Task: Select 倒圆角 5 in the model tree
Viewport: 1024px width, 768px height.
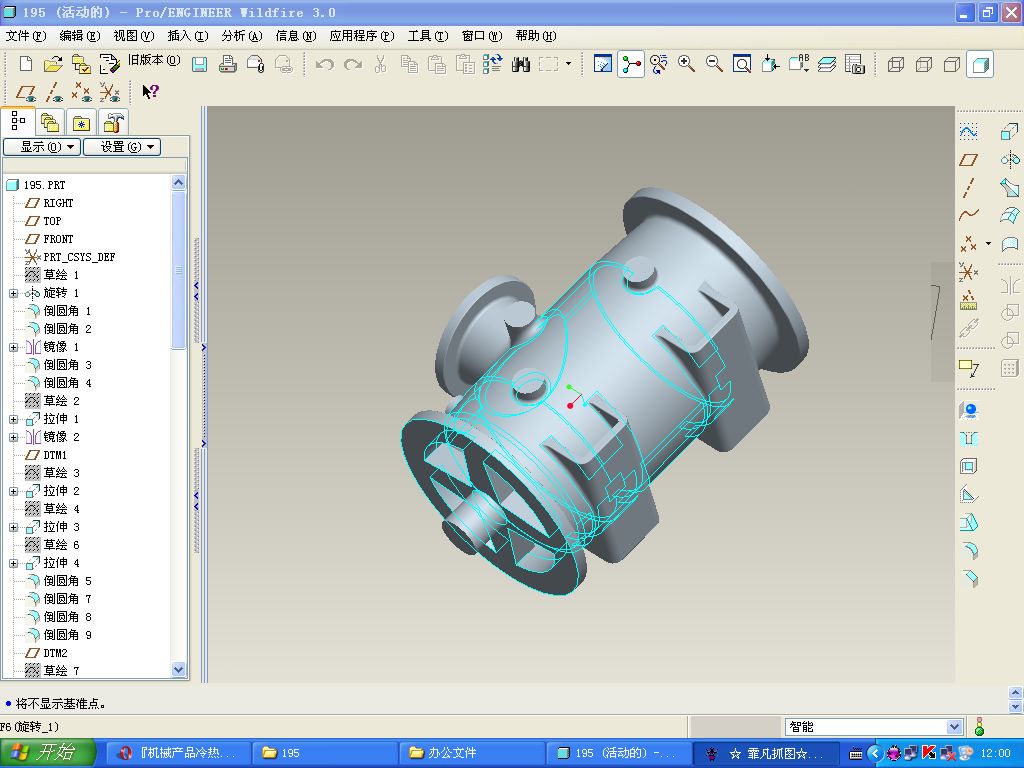Action: (x=67, y=581)
